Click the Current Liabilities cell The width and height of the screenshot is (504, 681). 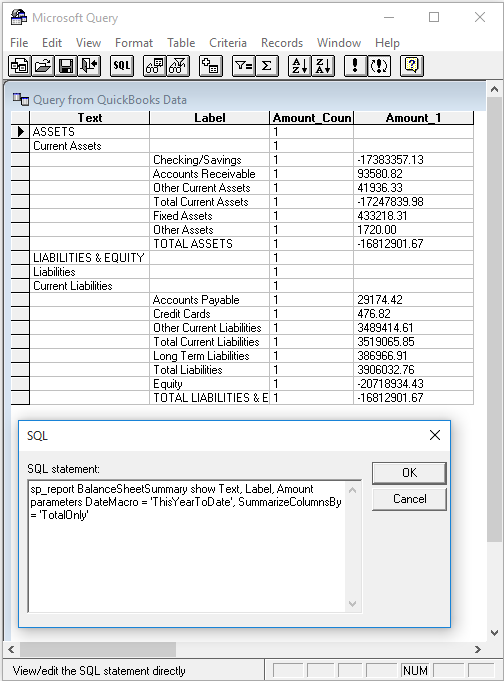(x=90, y=286)
